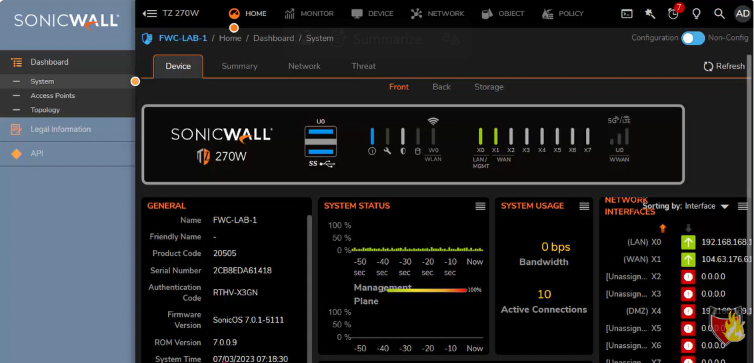
Task: Click the X0 LAN green status icon
Action: click(688, 242)
